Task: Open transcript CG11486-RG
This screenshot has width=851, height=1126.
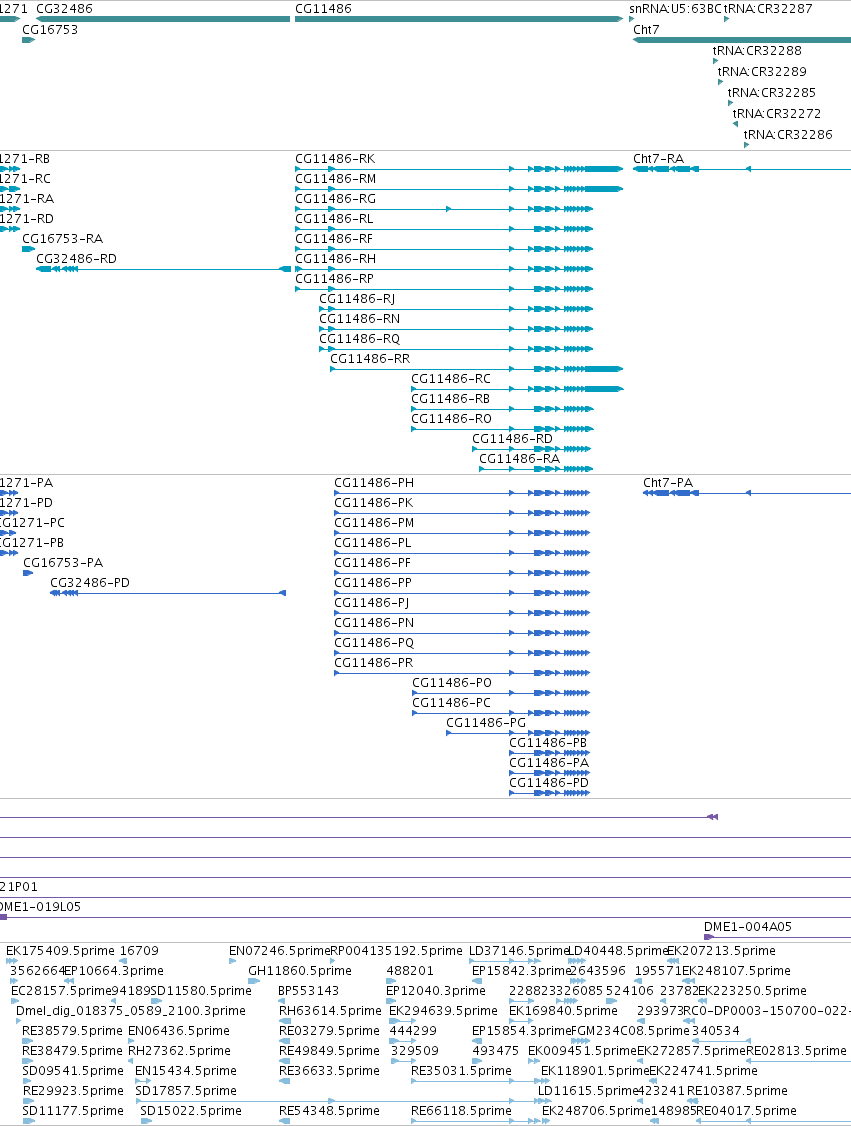Action: click(444, 209)
